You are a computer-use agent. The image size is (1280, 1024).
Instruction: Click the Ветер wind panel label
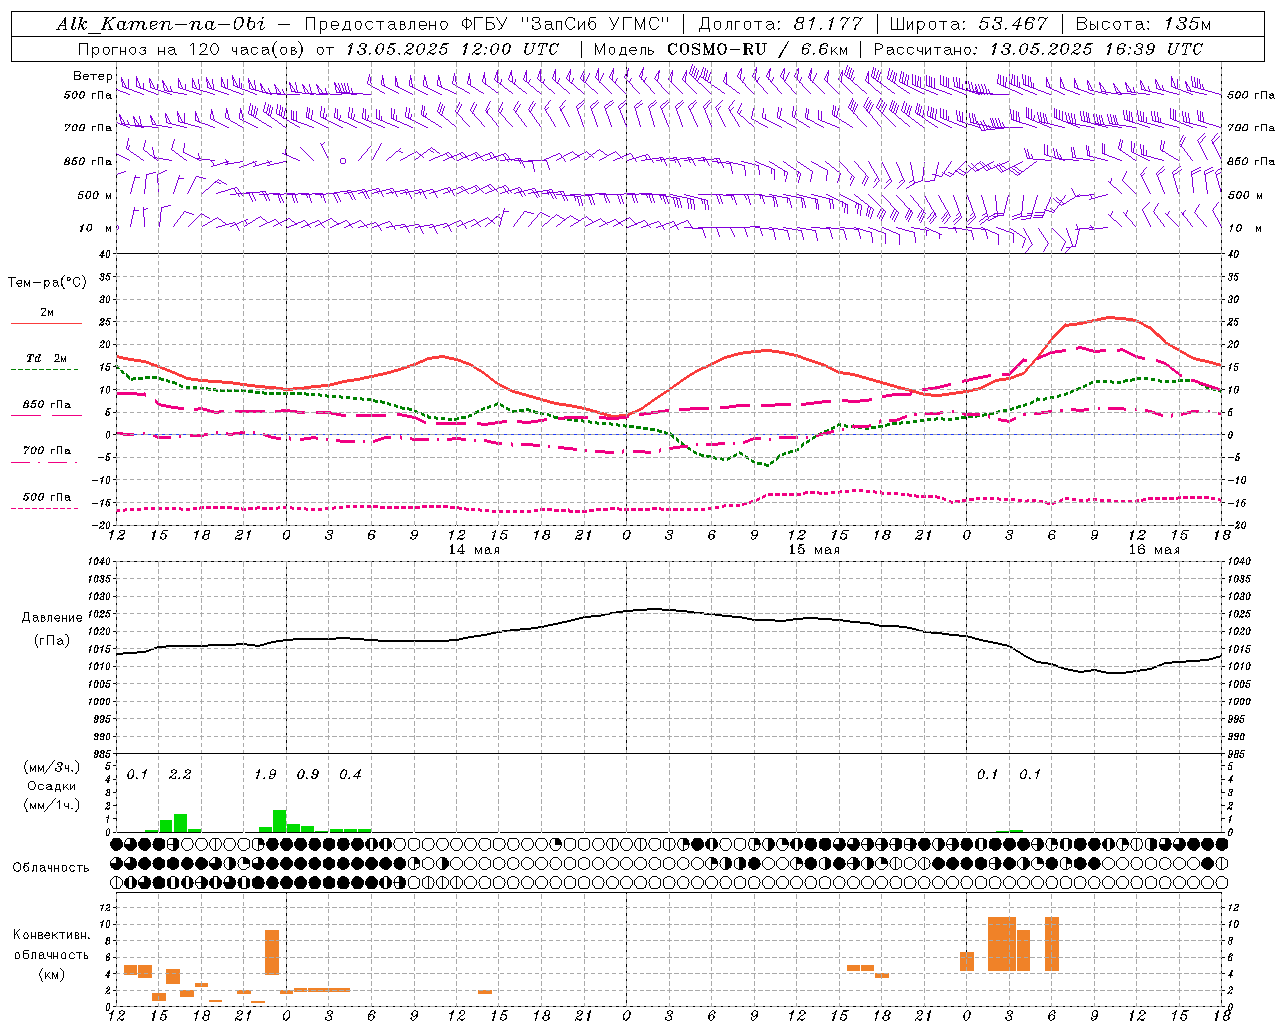pos(92,76)
